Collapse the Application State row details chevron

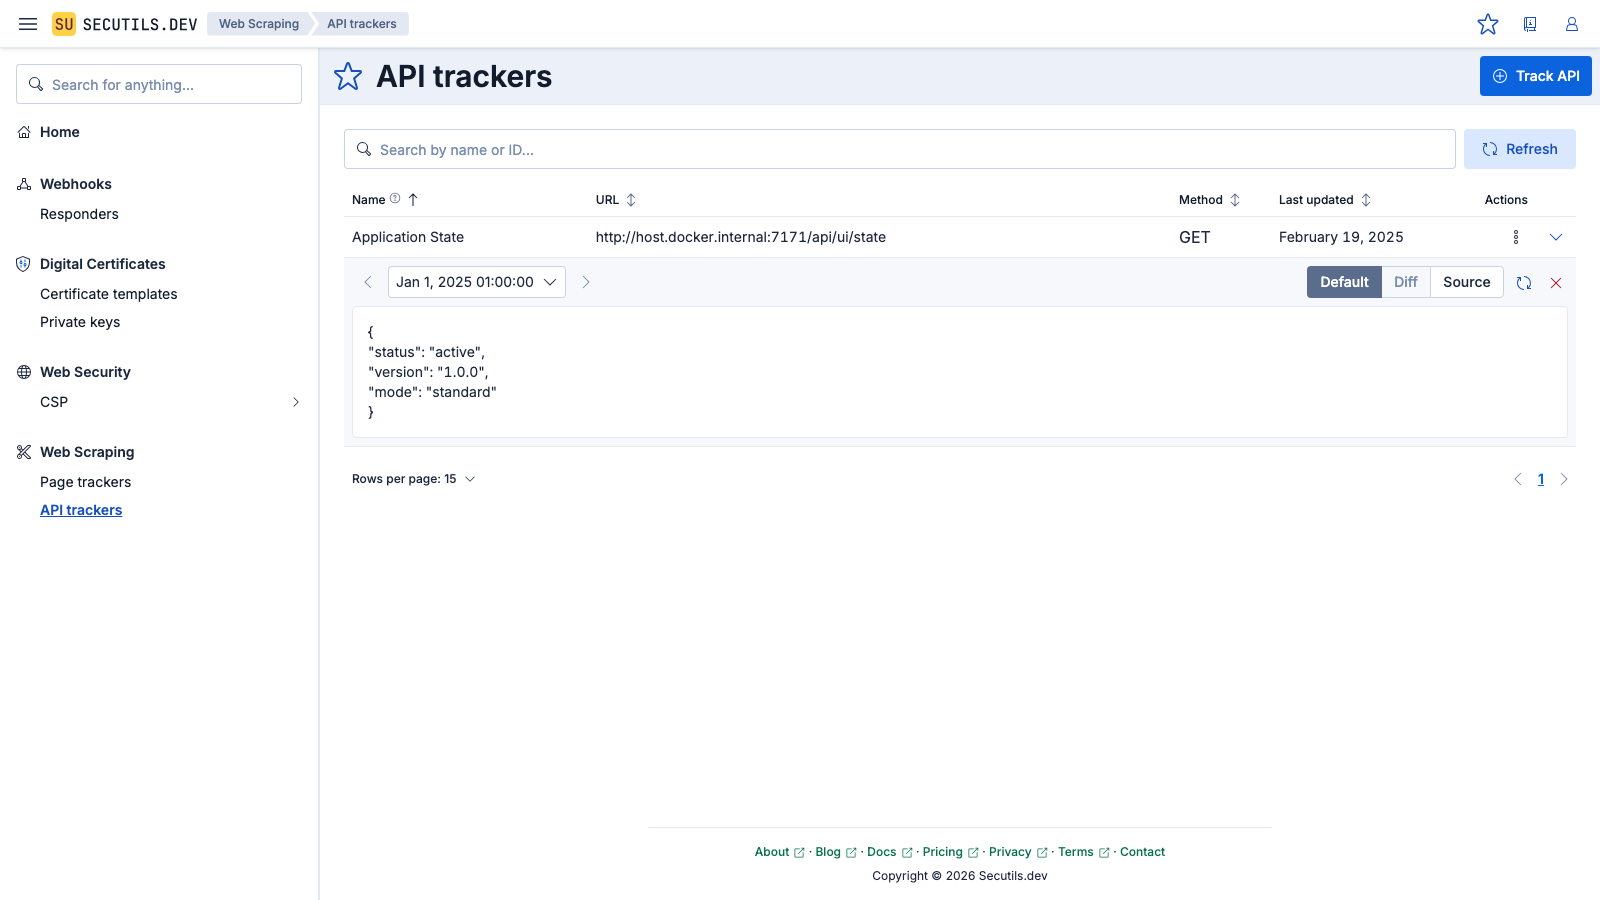(1556, 237)
